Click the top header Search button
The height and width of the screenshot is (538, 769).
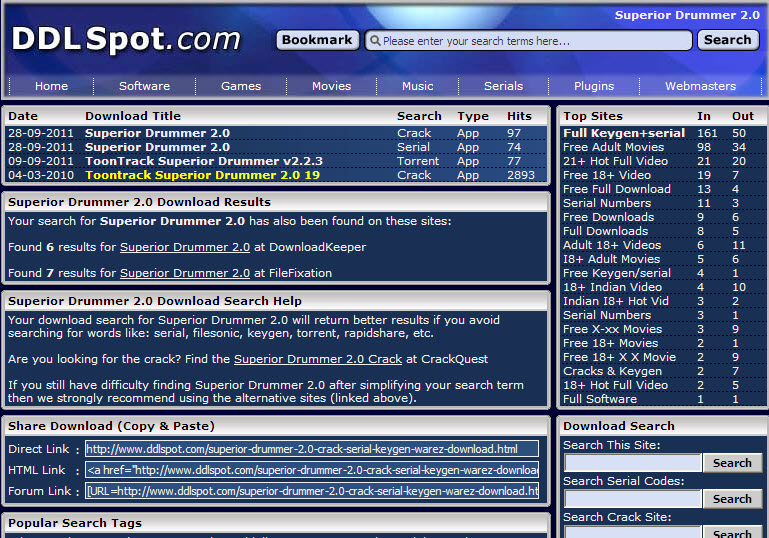coord(728,40)
